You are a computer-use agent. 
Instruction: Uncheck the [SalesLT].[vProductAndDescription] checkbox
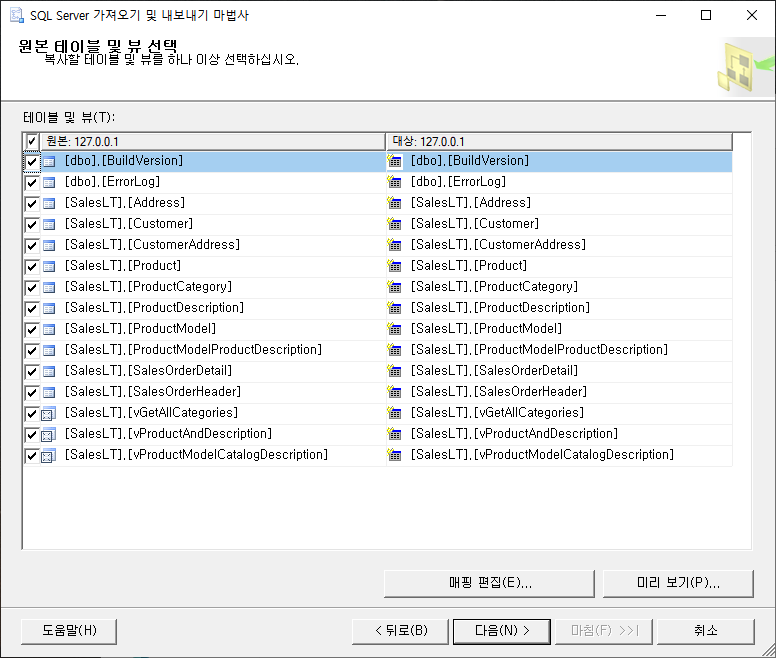[x=32, y=435]
